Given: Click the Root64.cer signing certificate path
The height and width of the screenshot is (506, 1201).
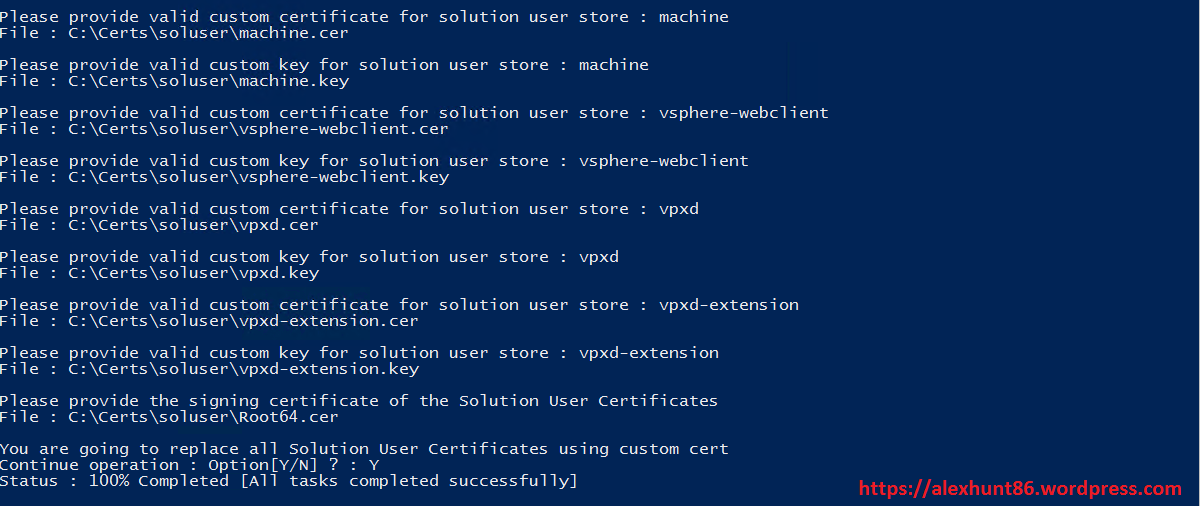Looking at the screenshot, I should point(168,417).
